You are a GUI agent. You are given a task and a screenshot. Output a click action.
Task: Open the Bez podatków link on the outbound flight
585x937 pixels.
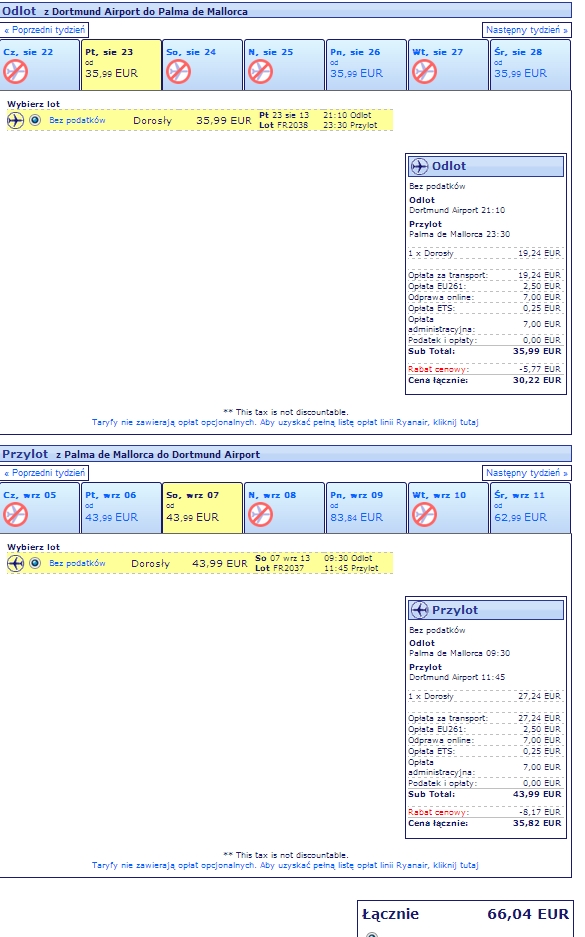(77, 120)
